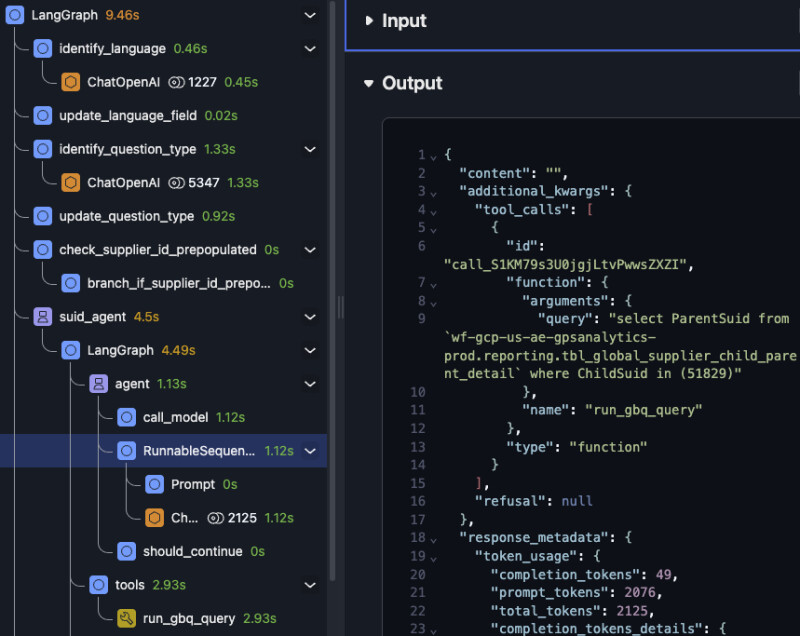Click the ChatOpenAI icon under identify_language

[71, 82]
